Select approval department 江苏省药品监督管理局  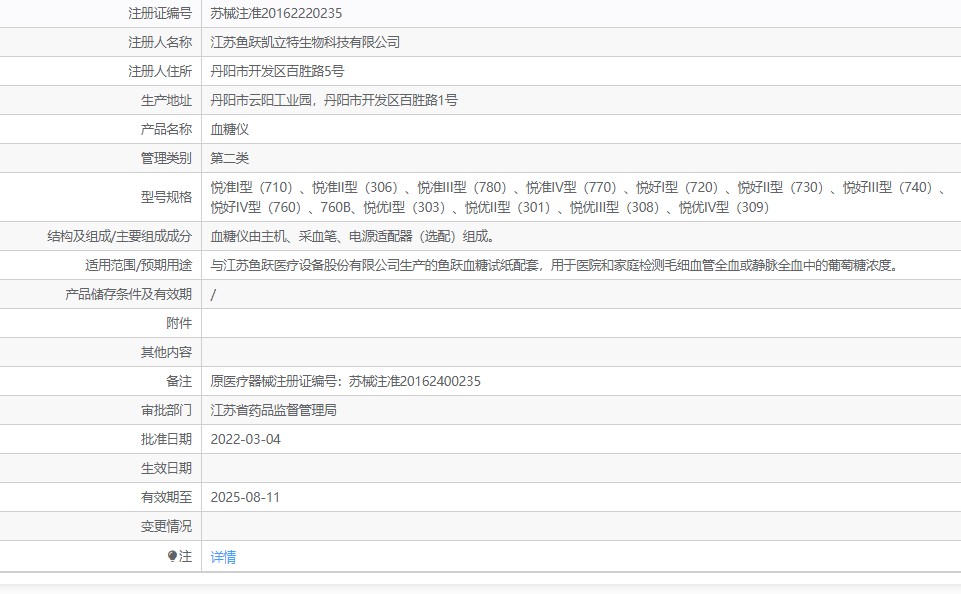[x=273, y=410]
